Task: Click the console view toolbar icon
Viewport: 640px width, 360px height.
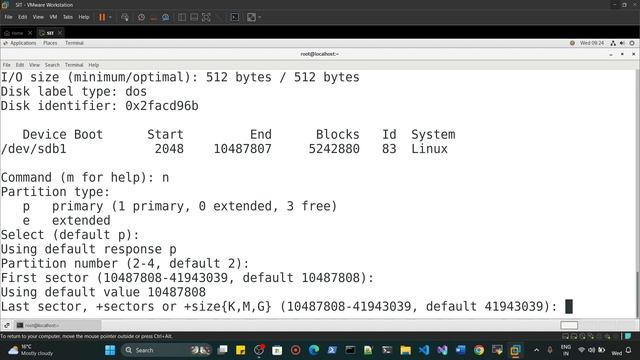Action: click(235, 17)
